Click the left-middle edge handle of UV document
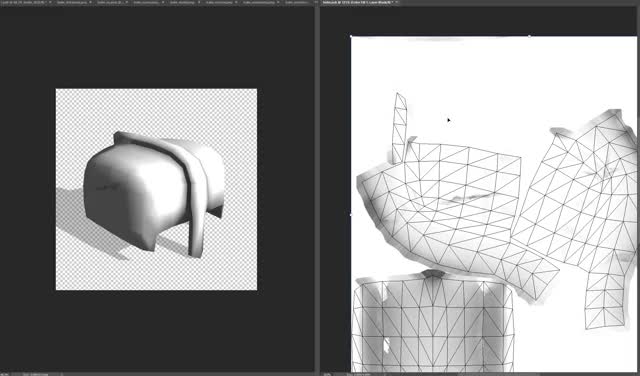 (351, 214)
